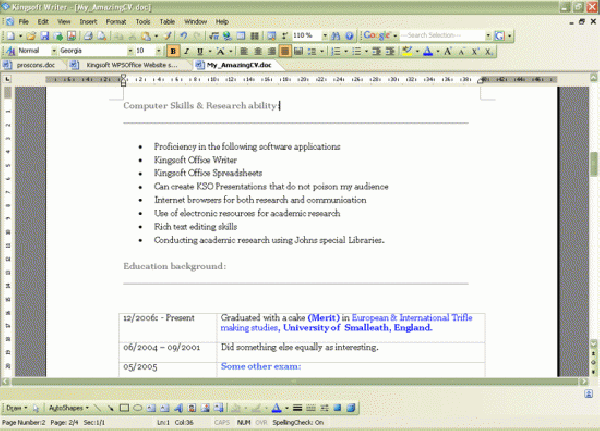The image size is (600, 431).
Task: Select the Line drawing tool
Action: tap(97, 408)
